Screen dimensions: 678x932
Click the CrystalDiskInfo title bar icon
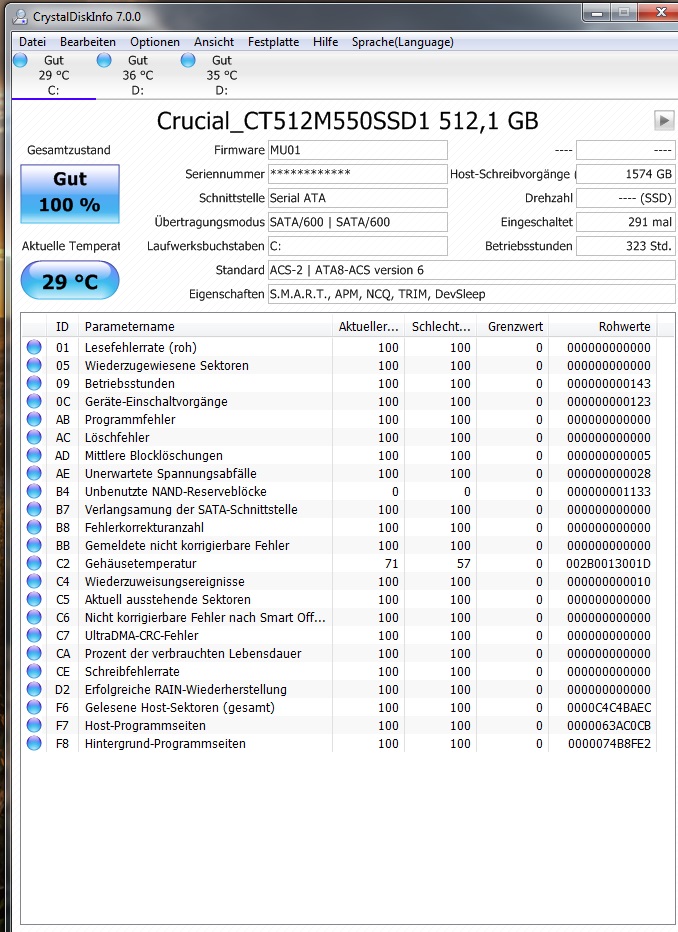coord(20,17)
